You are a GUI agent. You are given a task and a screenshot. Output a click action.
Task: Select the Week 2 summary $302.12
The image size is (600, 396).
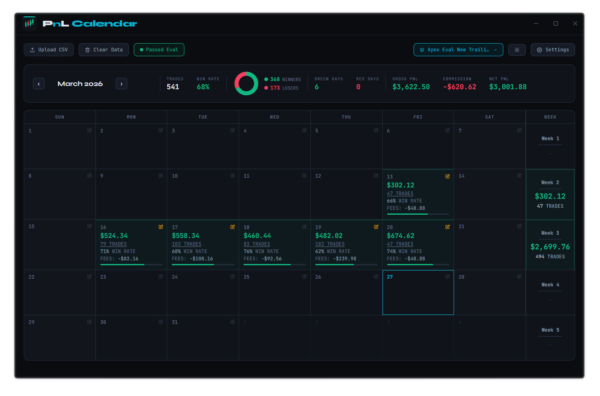point(550,196)
